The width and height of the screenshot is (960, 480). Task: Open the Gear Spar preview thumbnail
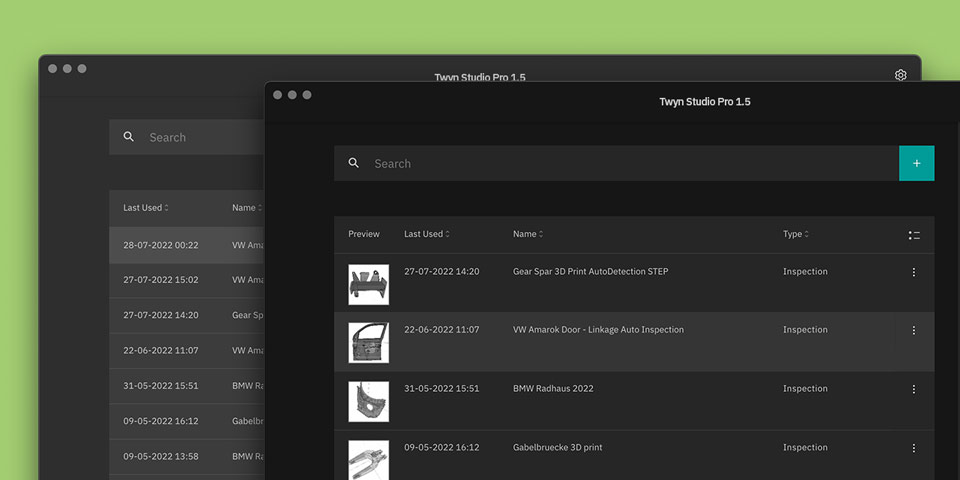pos(369,285)
